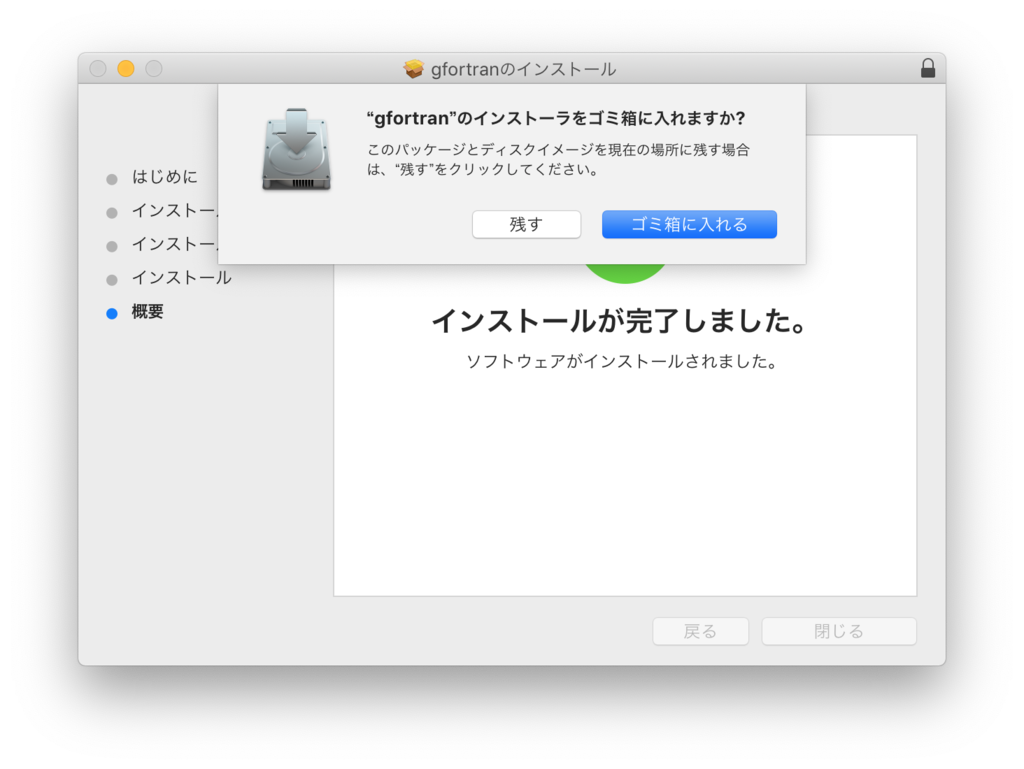The image size is (1024, 769).
Task: Click the gray bullet beside はじめに
Action: point(112,179)
